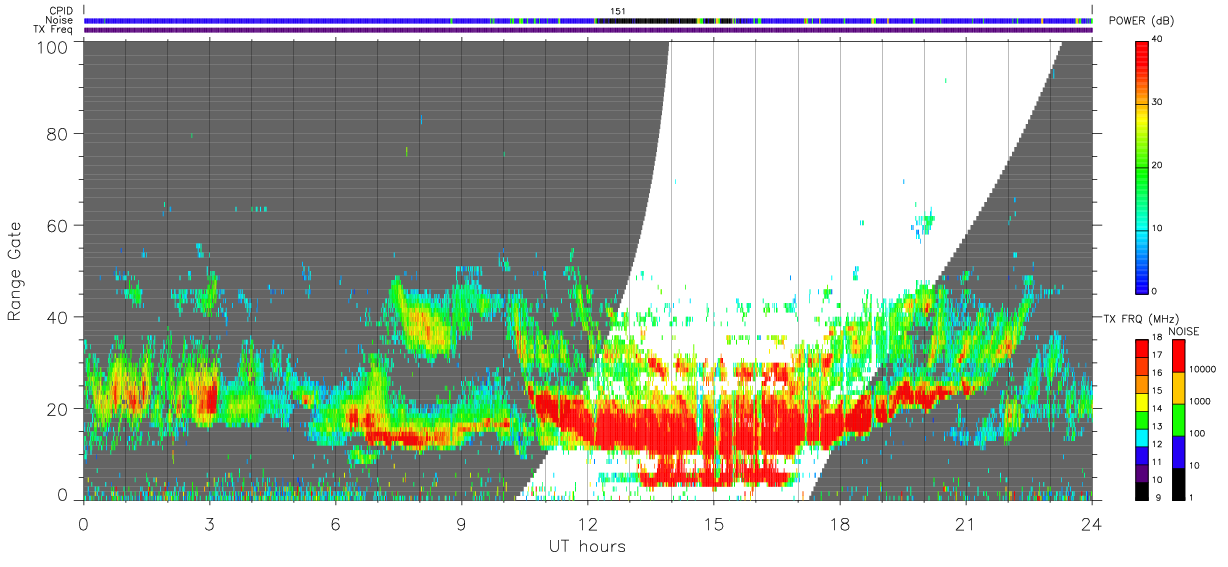Click the UT hours axis title
1228x567 pixels.
[587, 547]
